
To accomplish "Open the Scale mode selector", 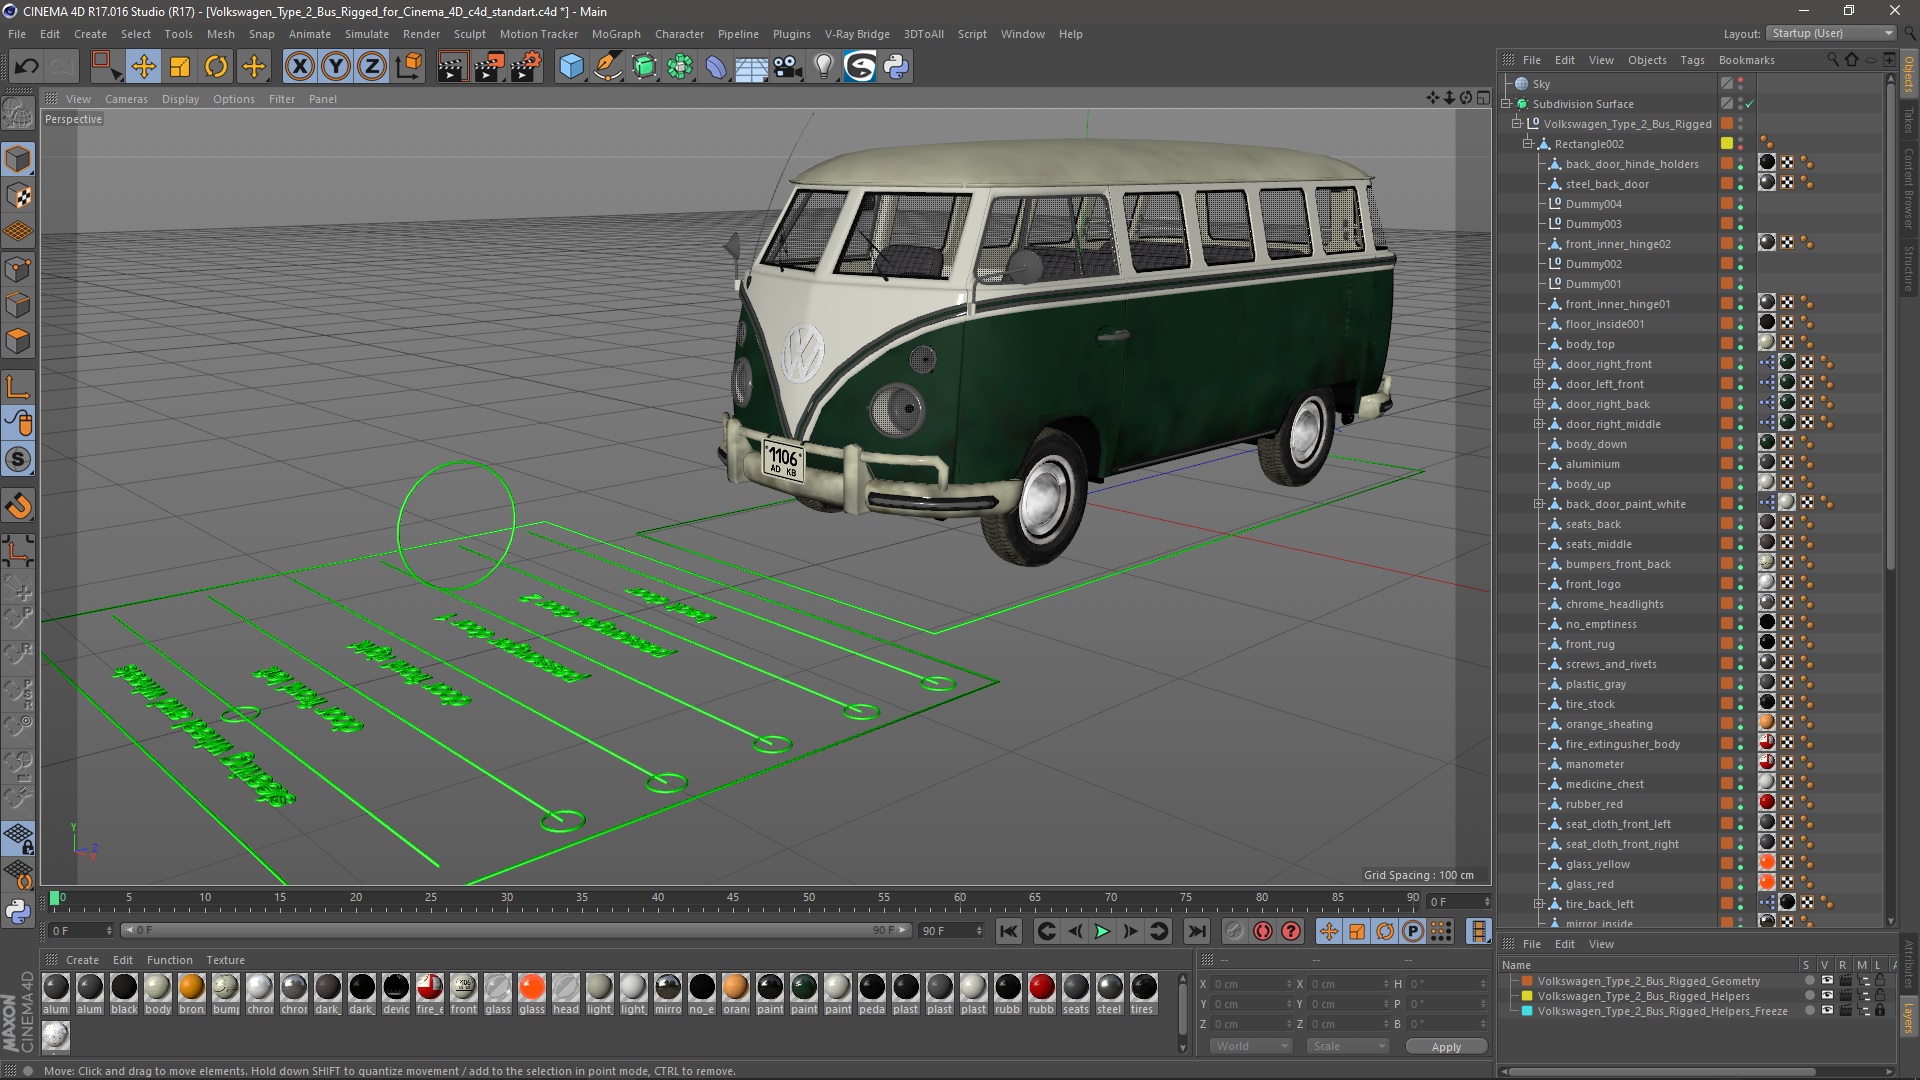I will tap(1347, 1046).
